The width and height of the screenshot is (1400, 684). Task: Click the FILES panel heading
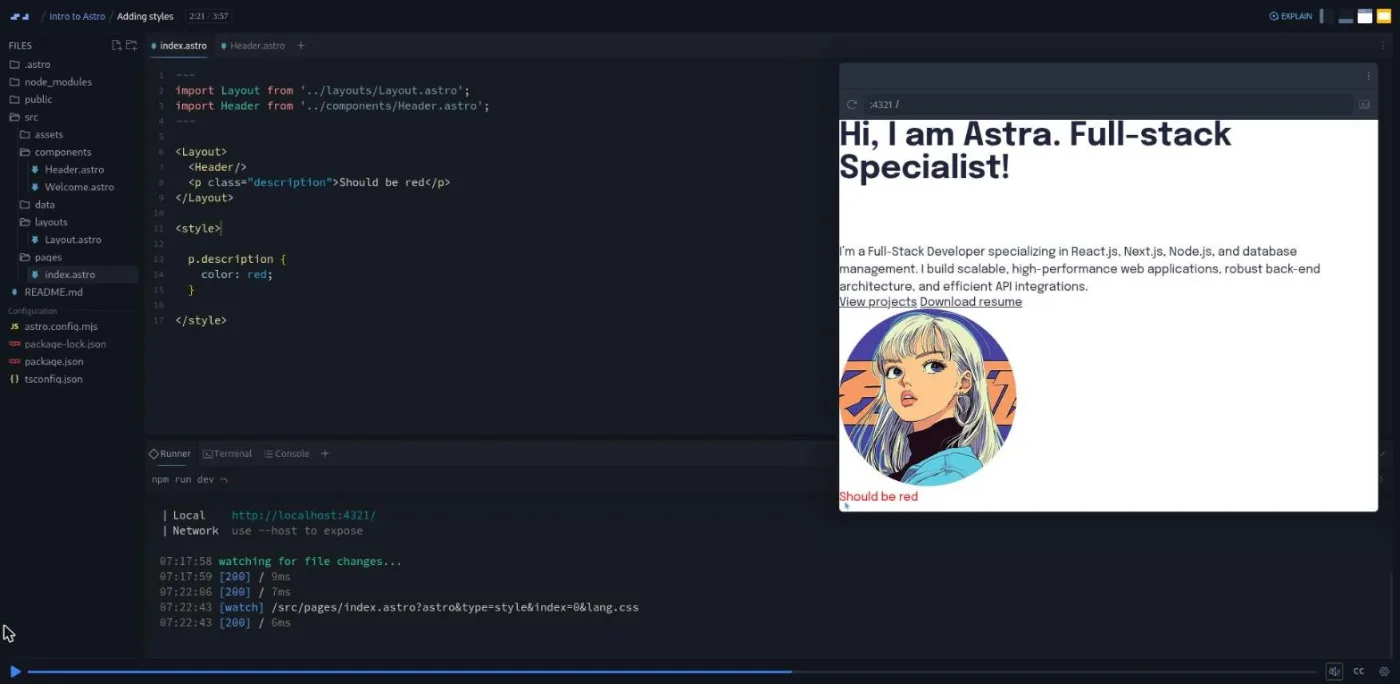coord(20,45)
